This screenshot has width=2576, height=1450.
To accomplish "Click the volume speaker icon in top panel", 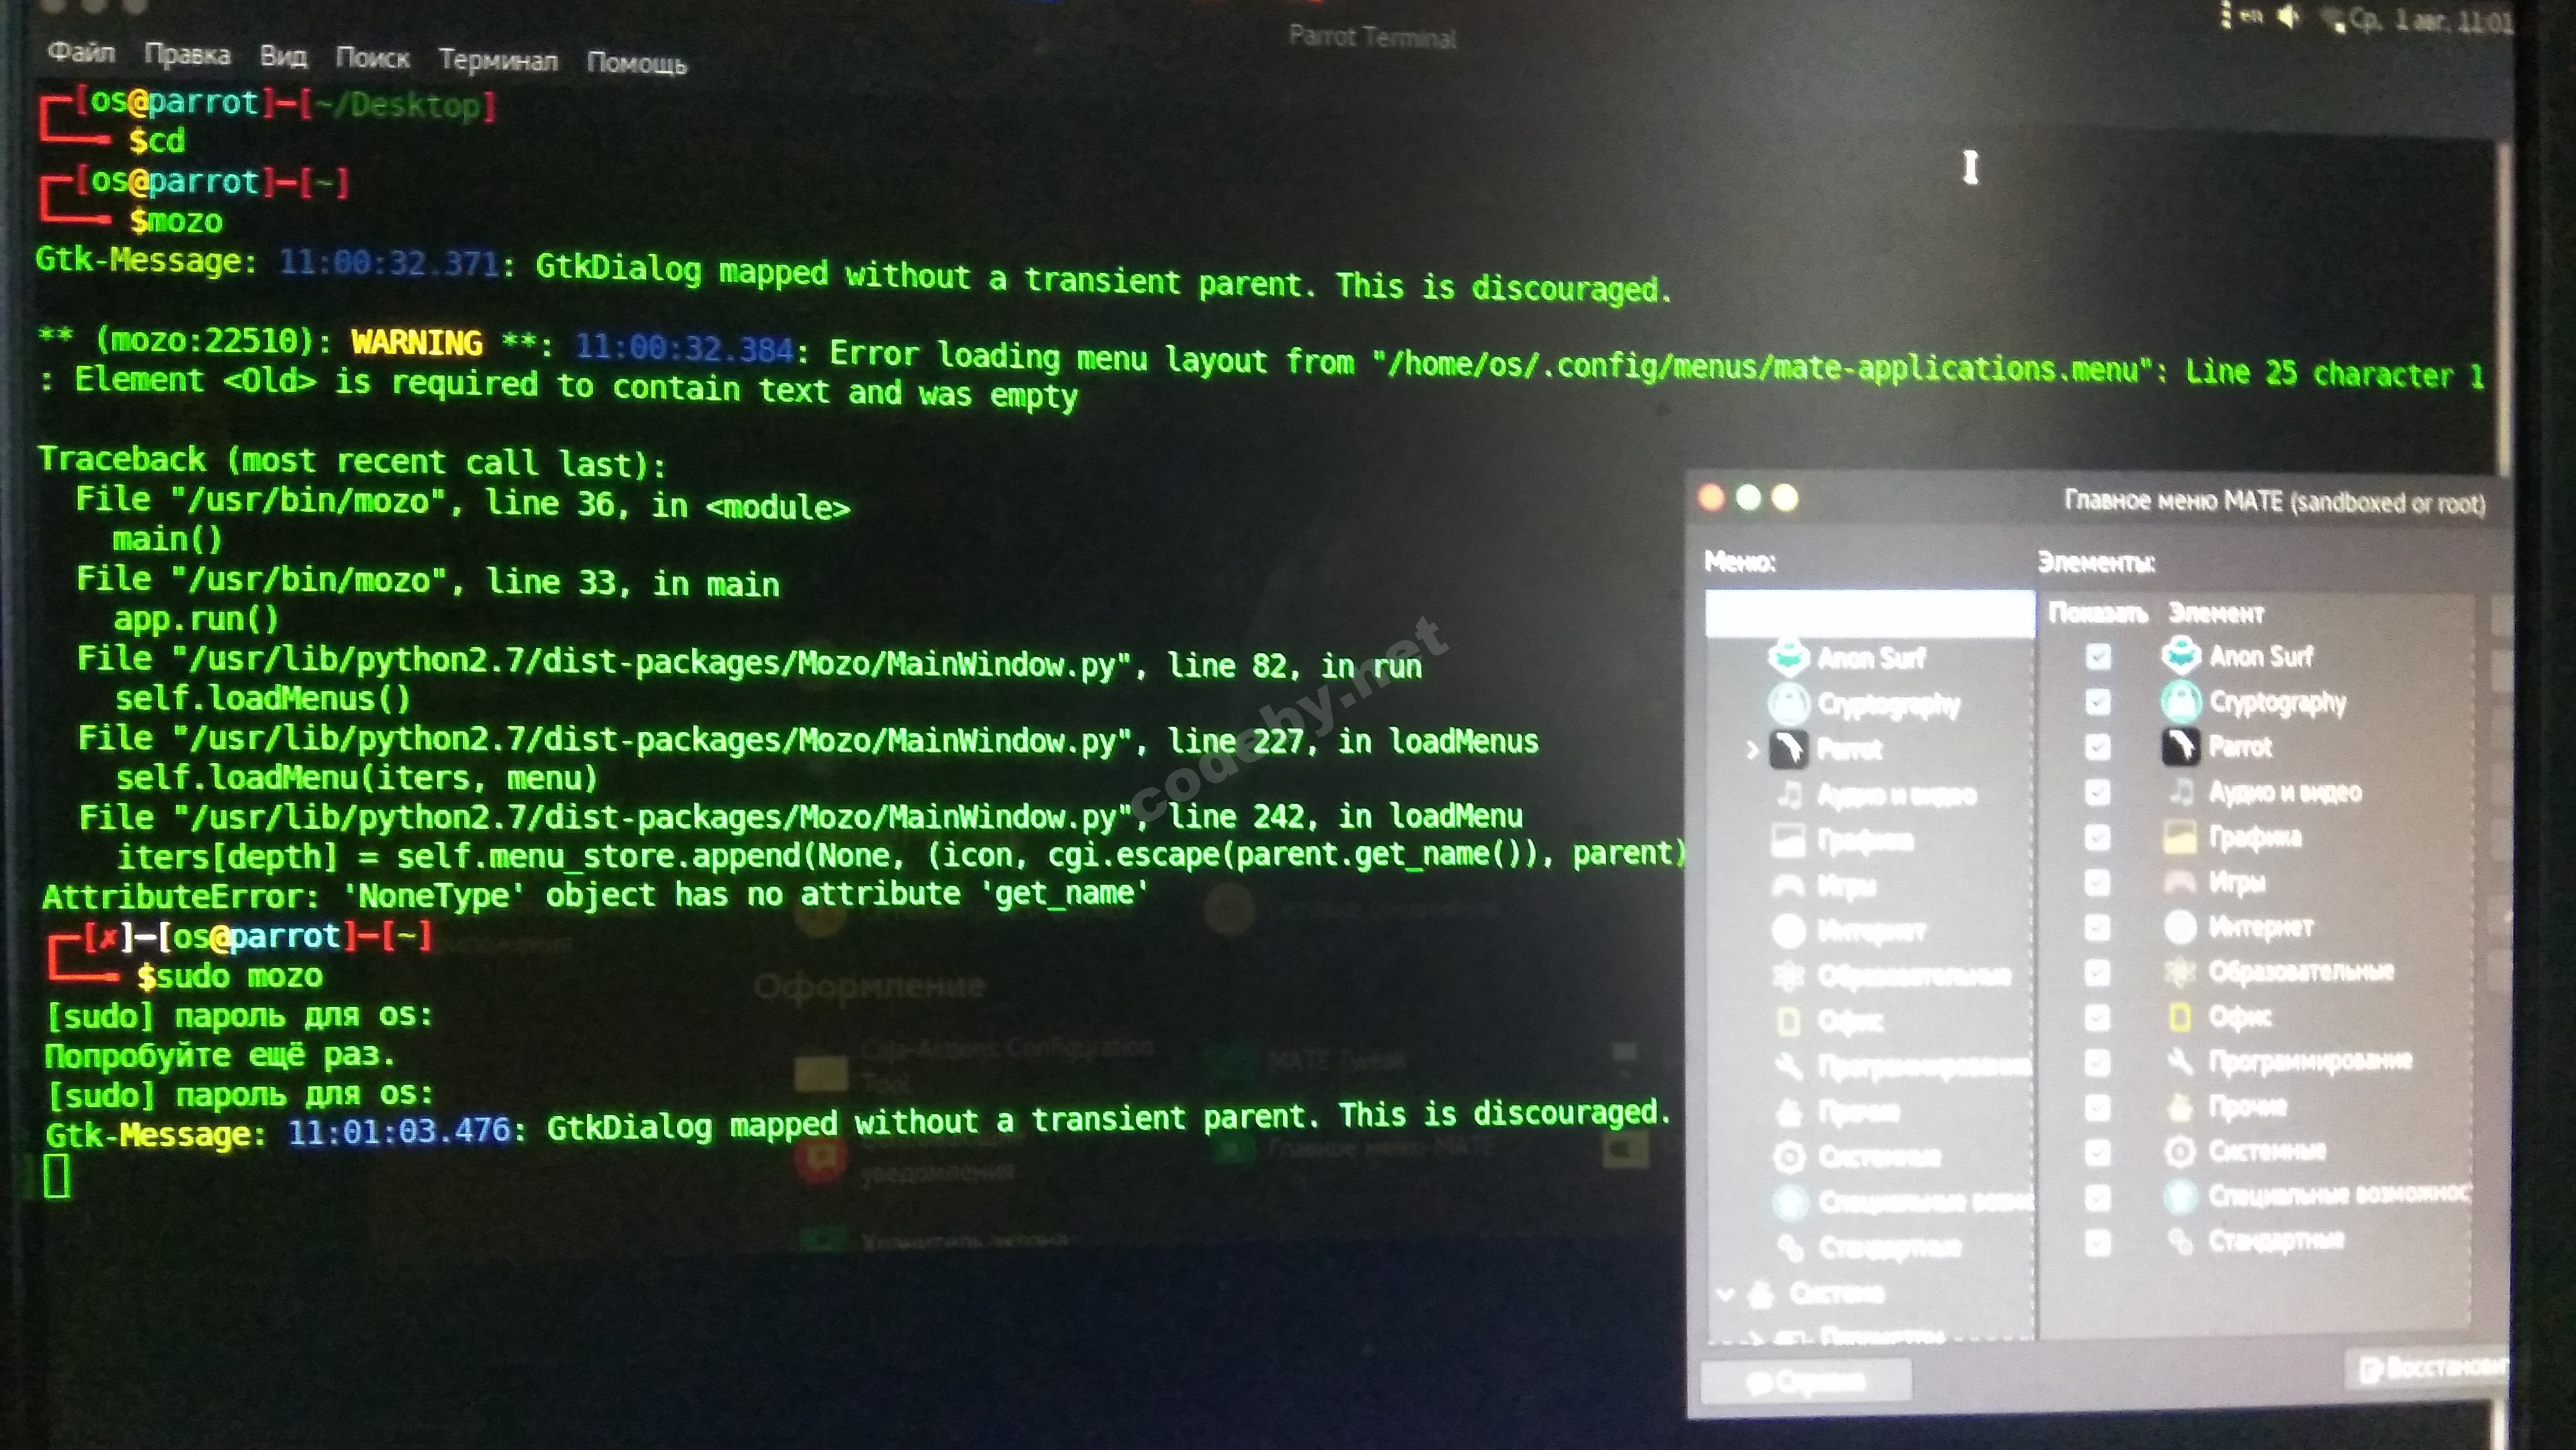I will [x=2289, y=17].
